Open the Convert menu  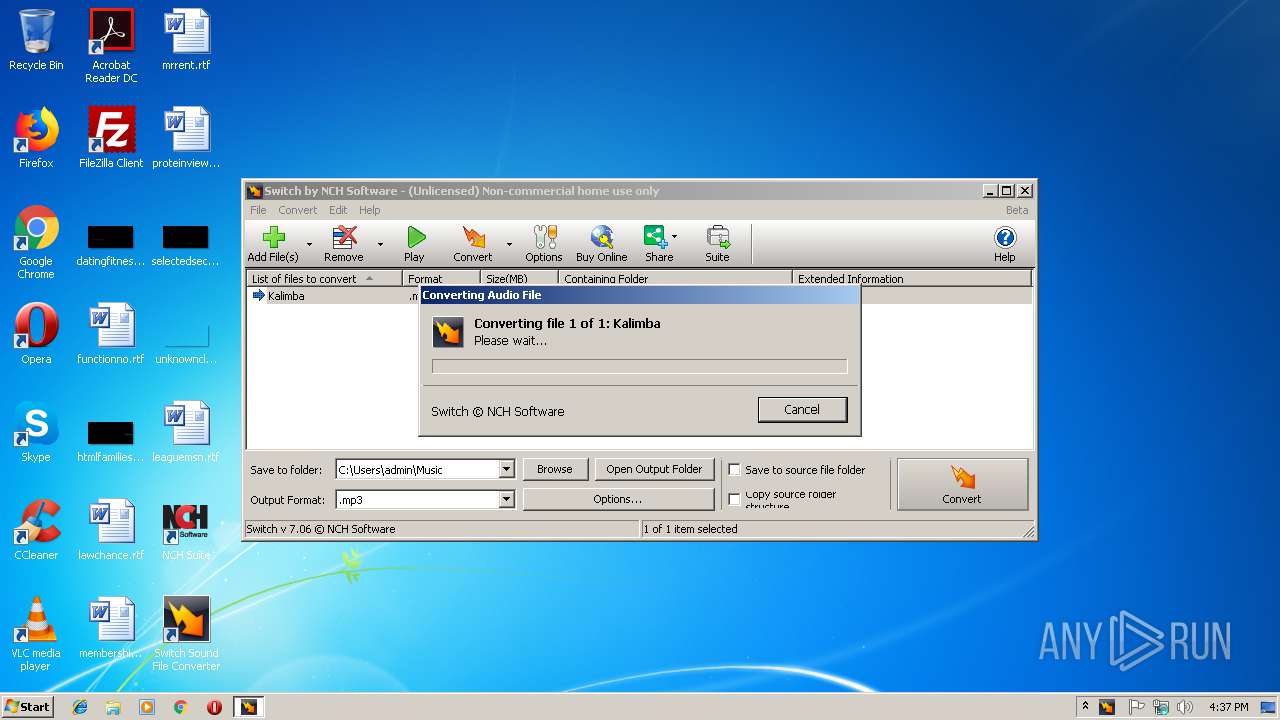point(298,210)
